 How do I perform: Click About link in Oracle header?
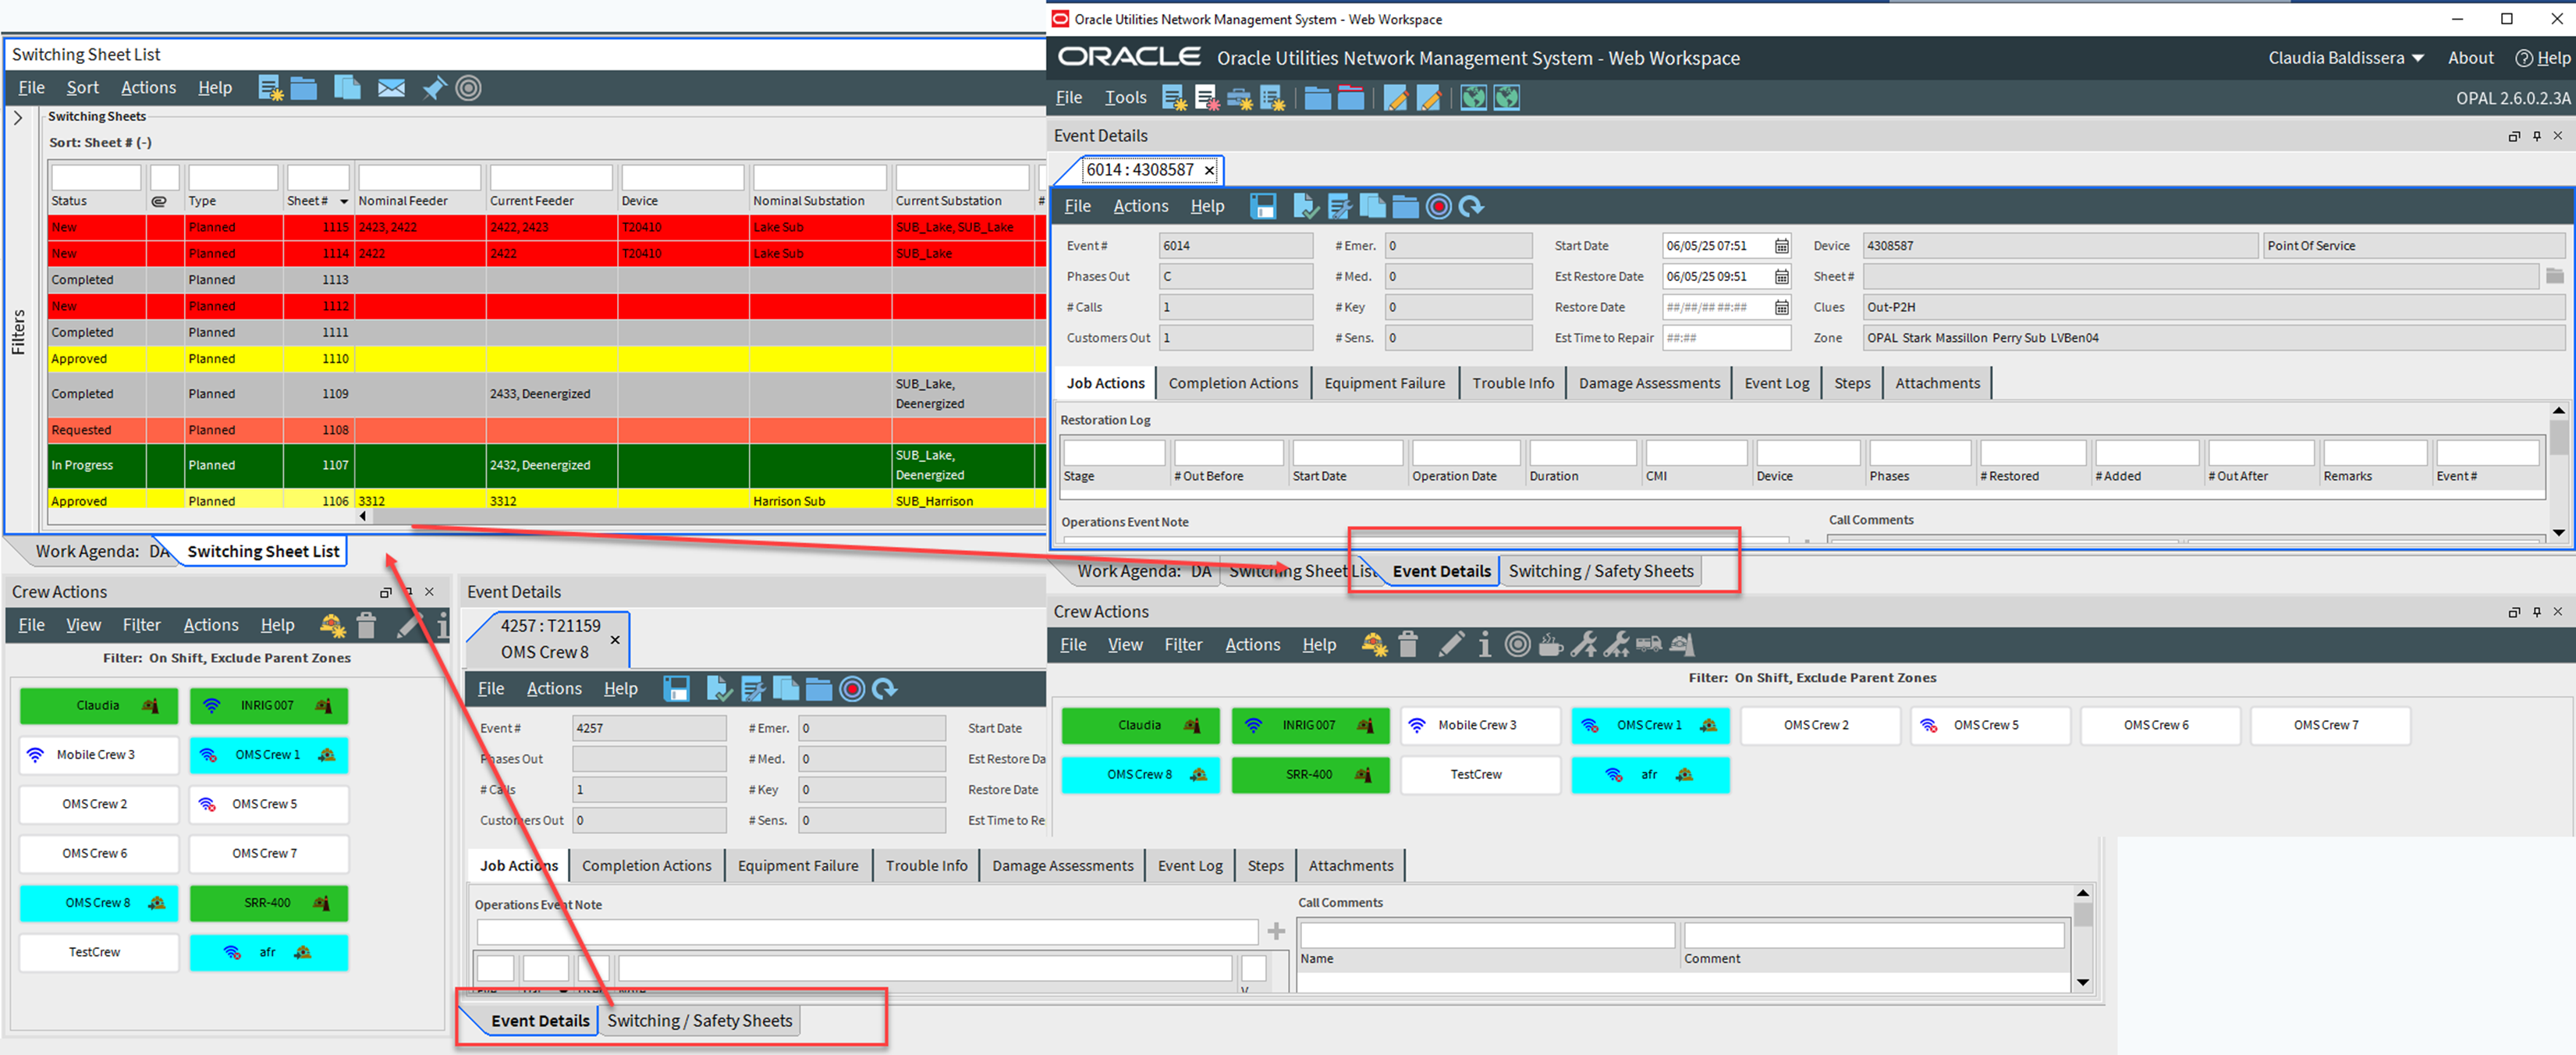pyautogui.click(x=2470, y=59)
